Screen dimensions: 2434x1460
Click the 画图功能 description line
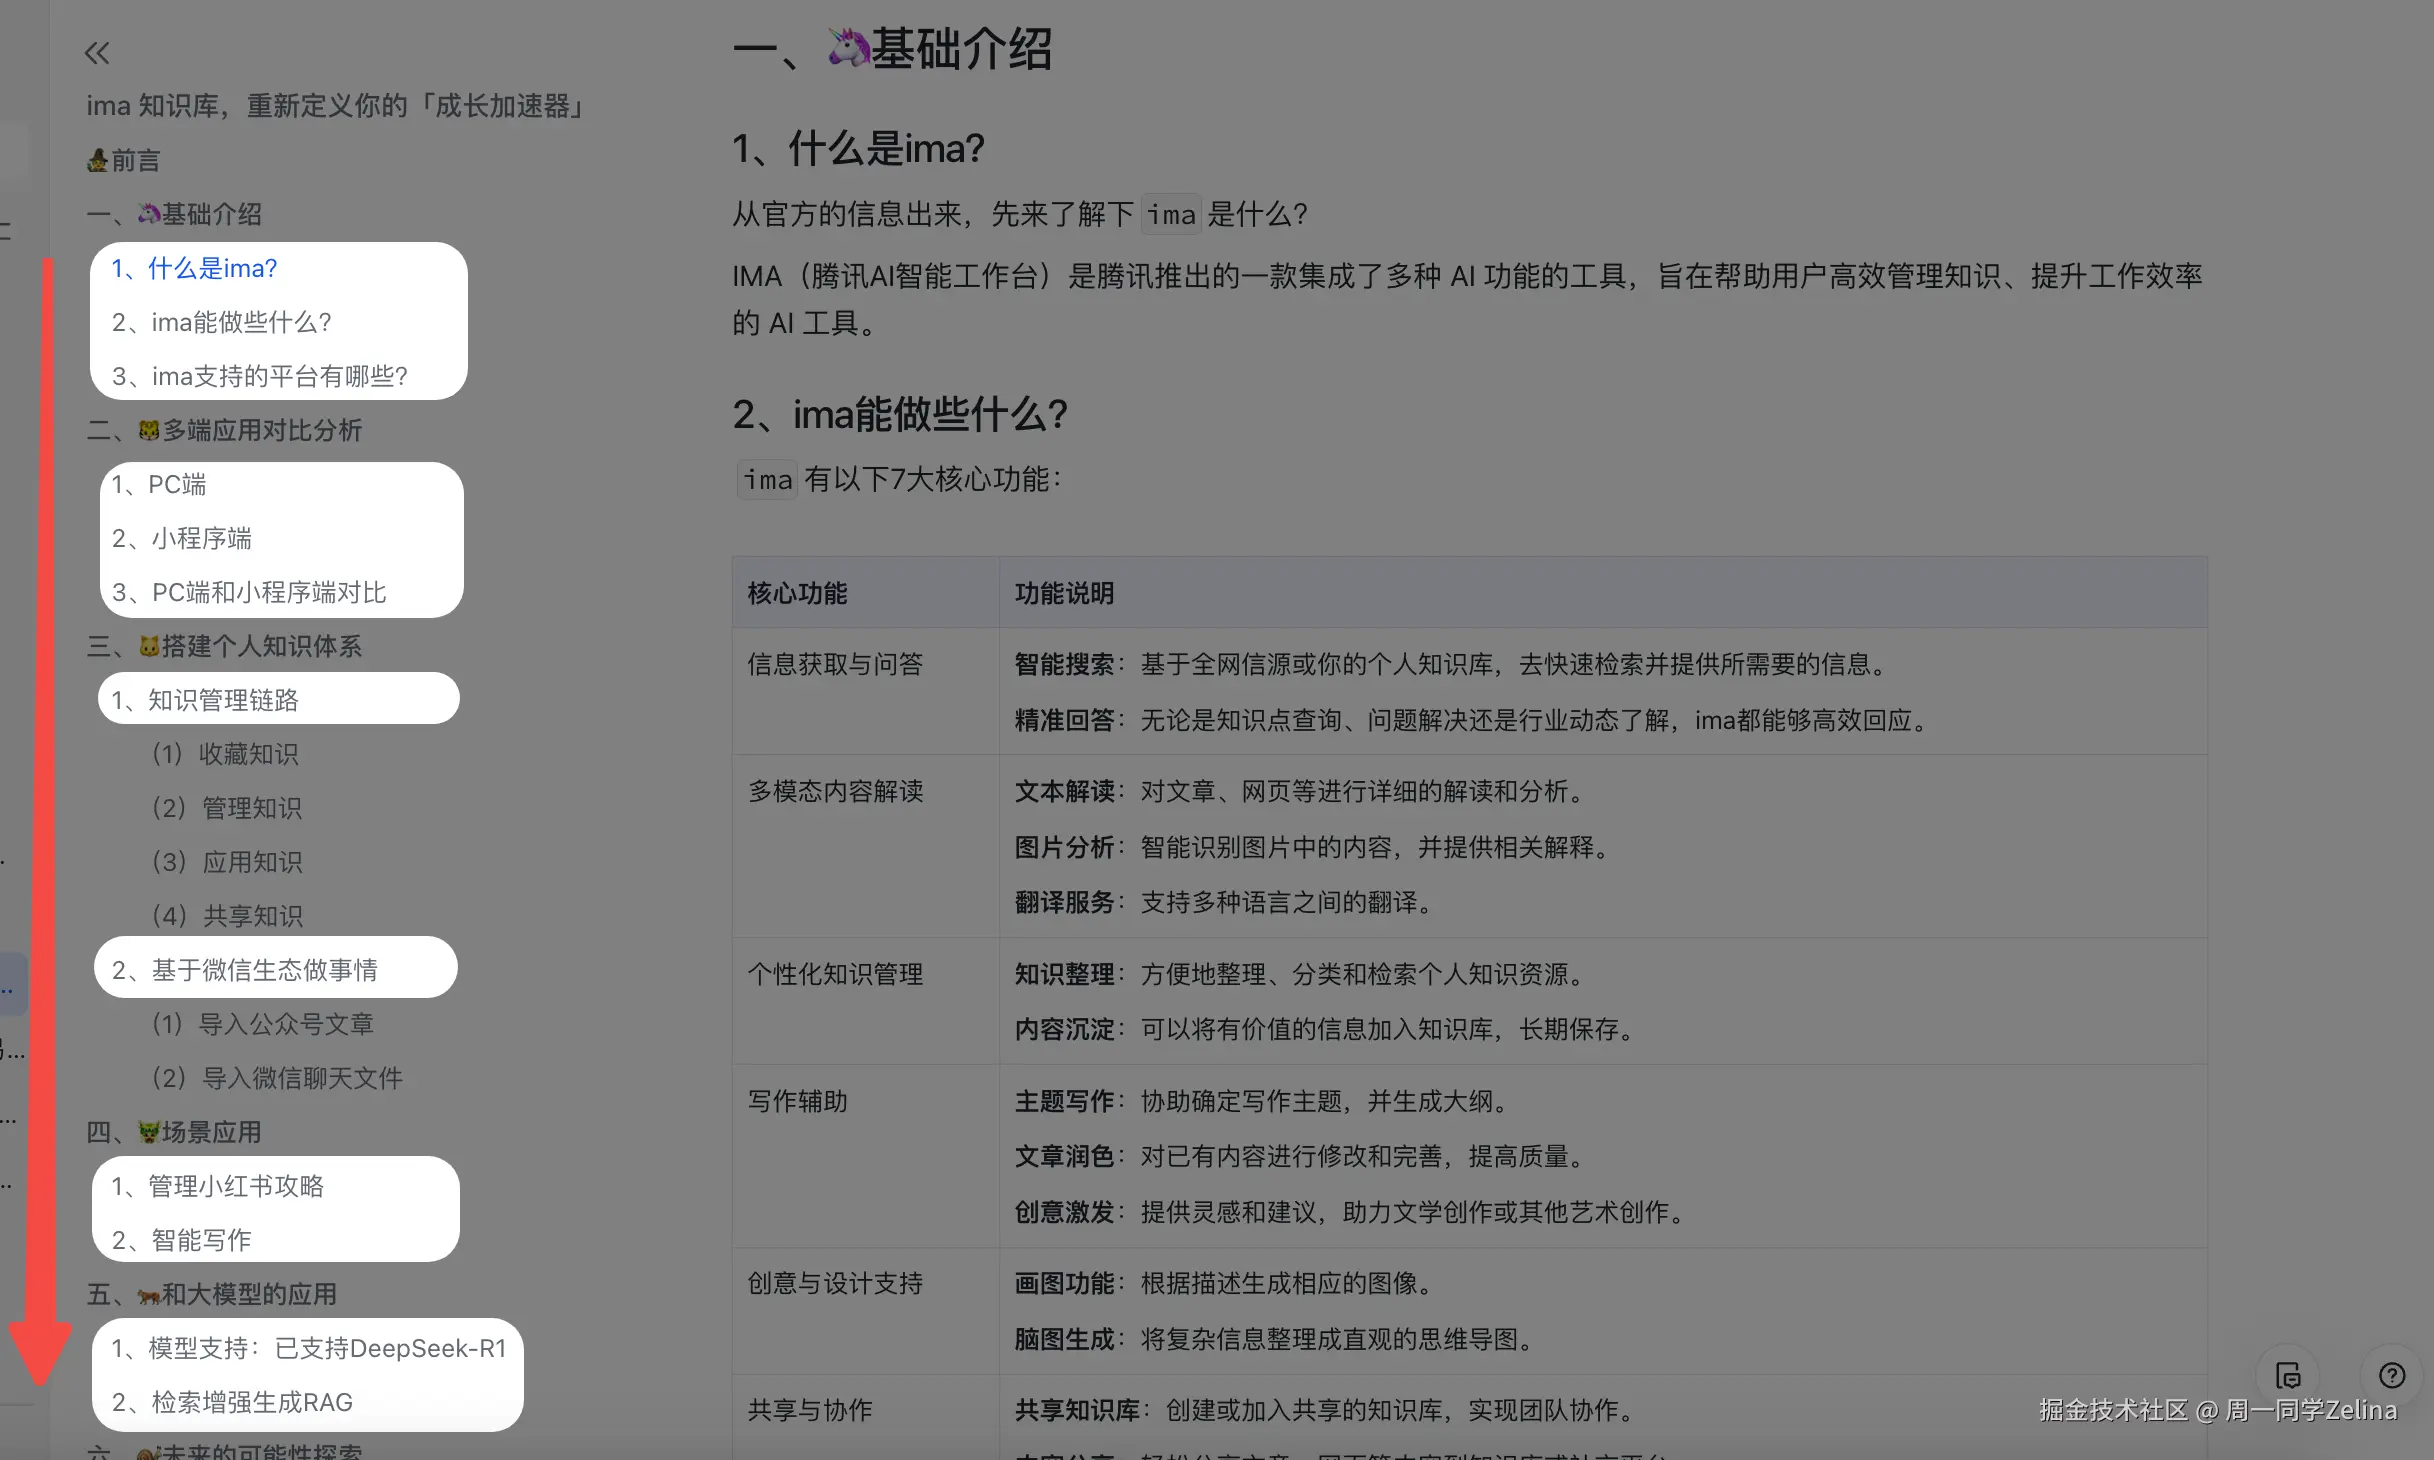click(1224, 1283)
